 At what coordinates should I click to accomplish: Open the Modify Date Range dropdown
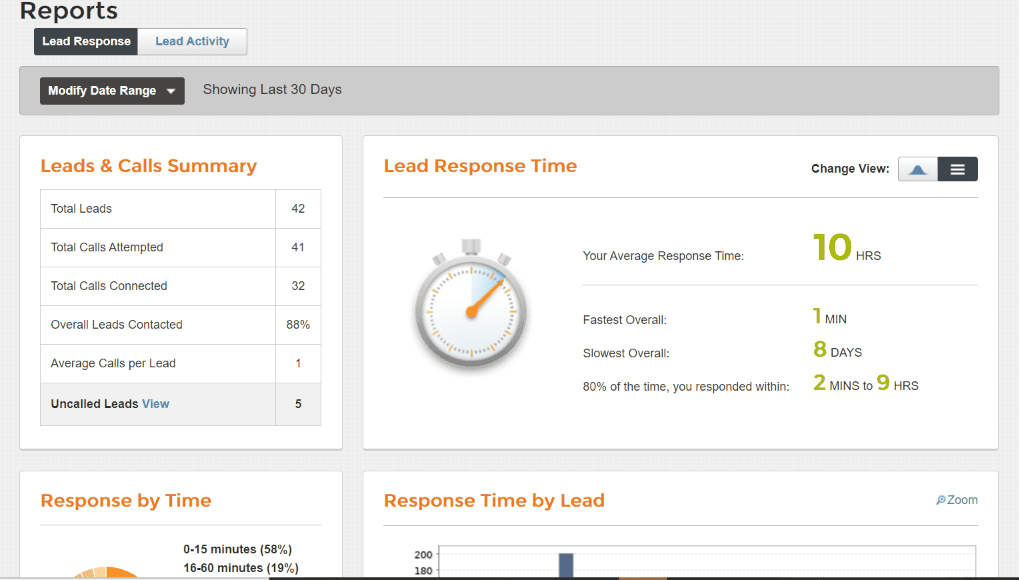point(112,91)
